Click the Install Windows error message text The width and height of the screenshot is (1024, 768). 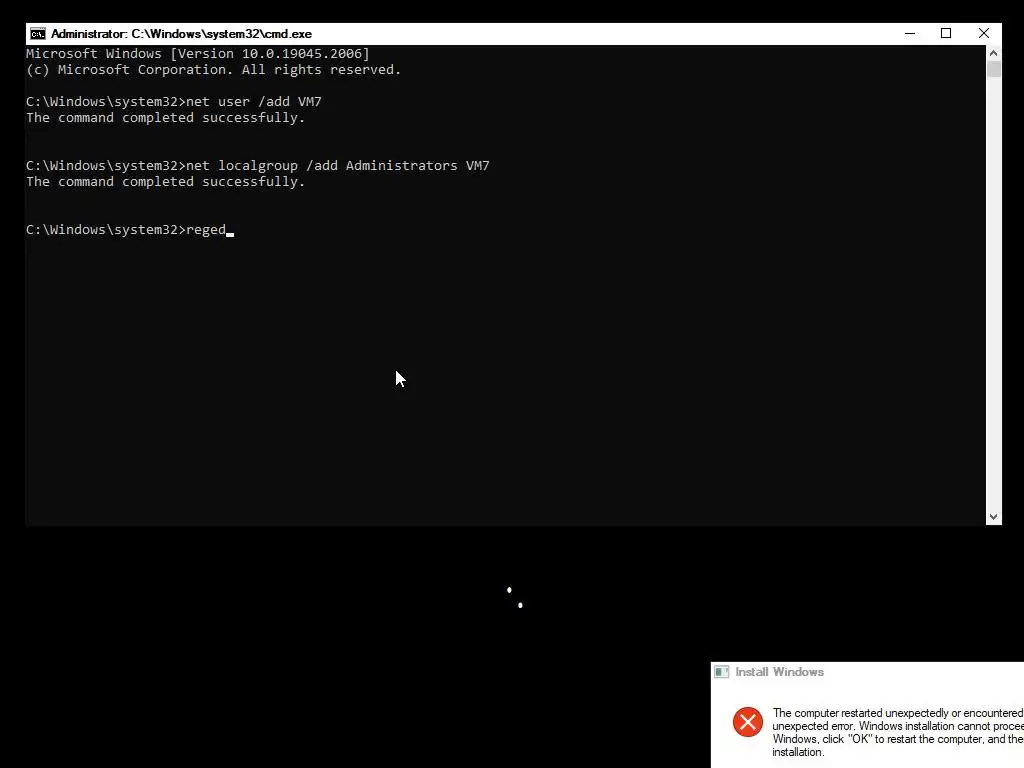pyautogui.click(x=898, y=732)
